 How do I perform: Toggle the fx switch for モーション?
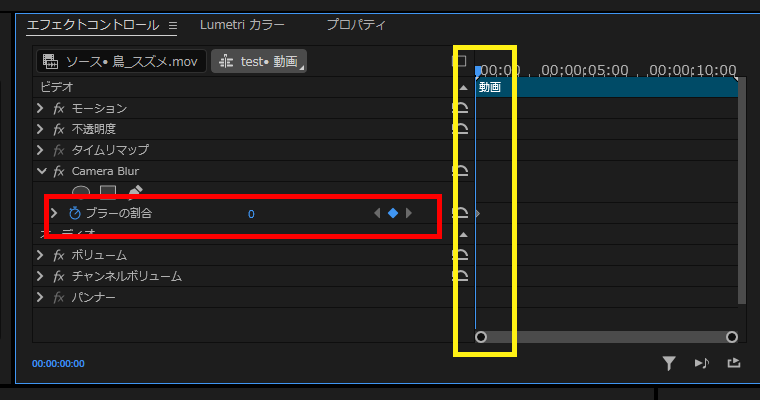[x=59, y=108]
